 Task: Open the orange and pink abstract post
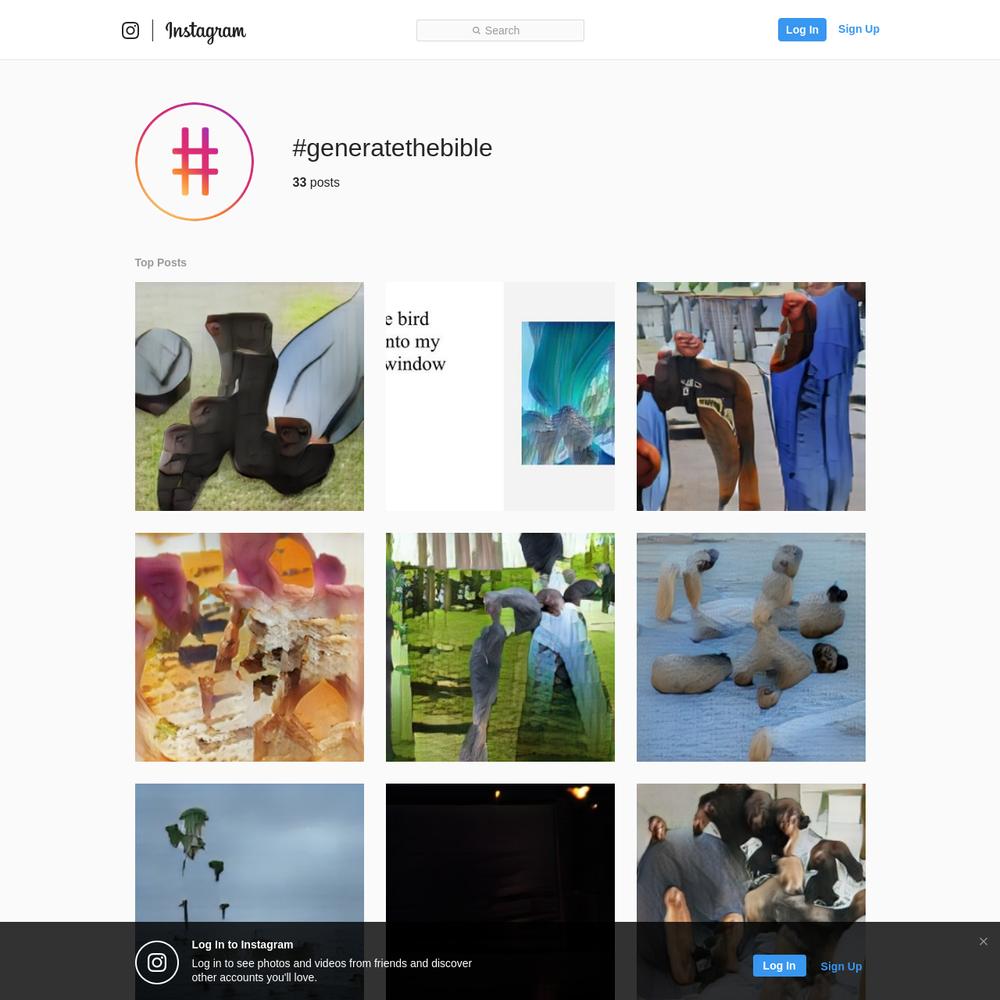click(249, 647)
